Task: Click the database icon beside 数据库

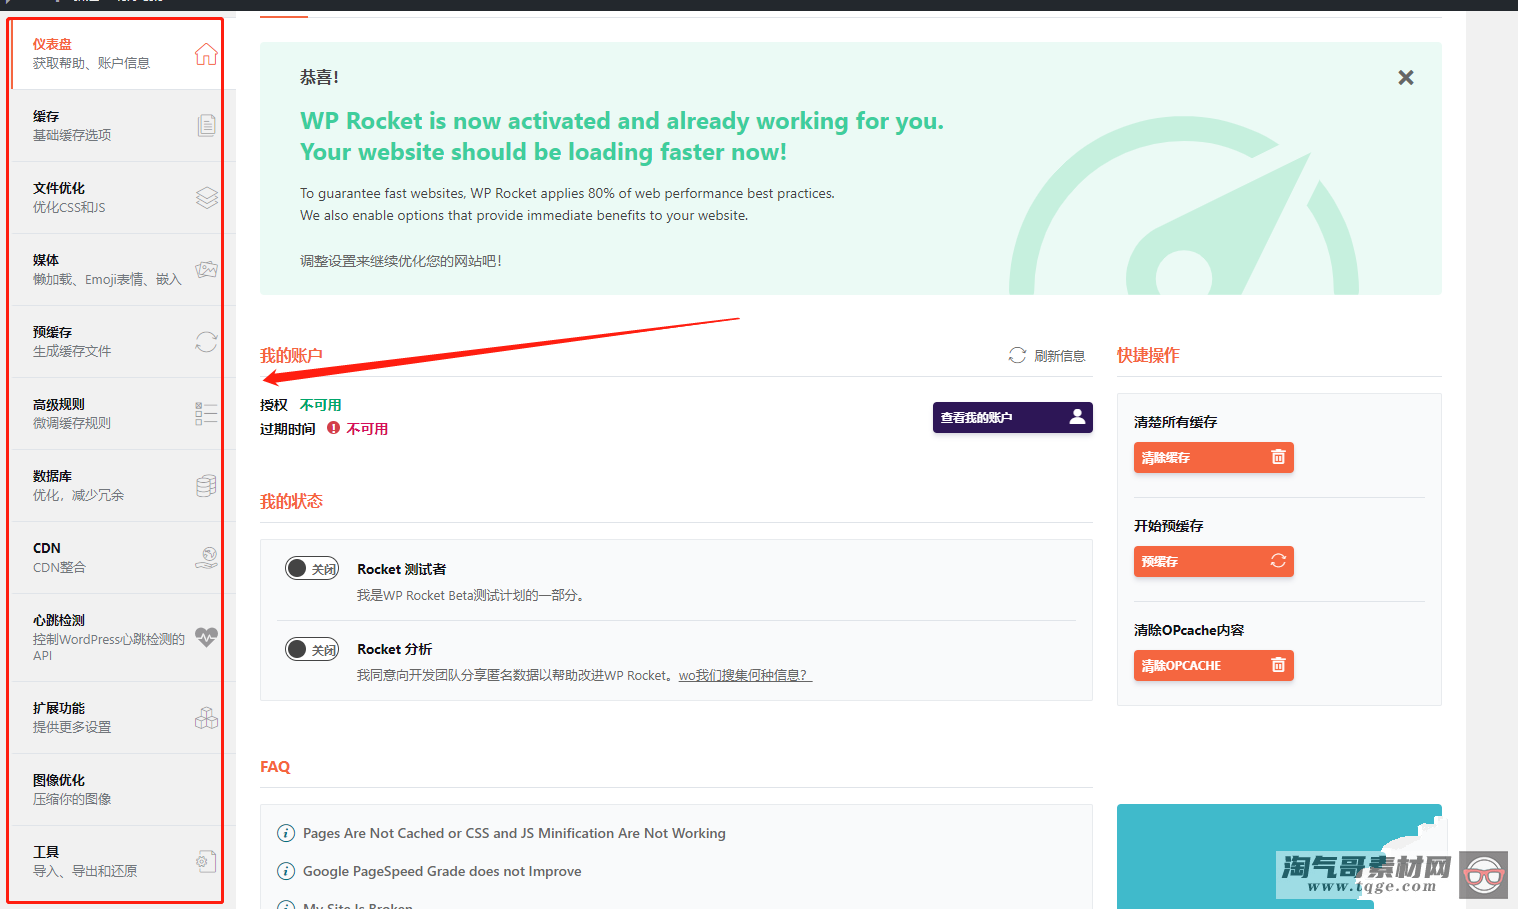Action: 206,486
